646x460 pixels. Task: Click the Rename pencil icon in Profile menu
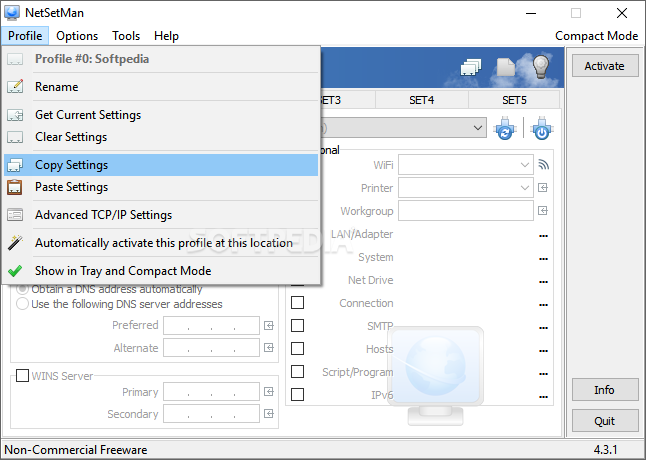(x=15, y=86)
